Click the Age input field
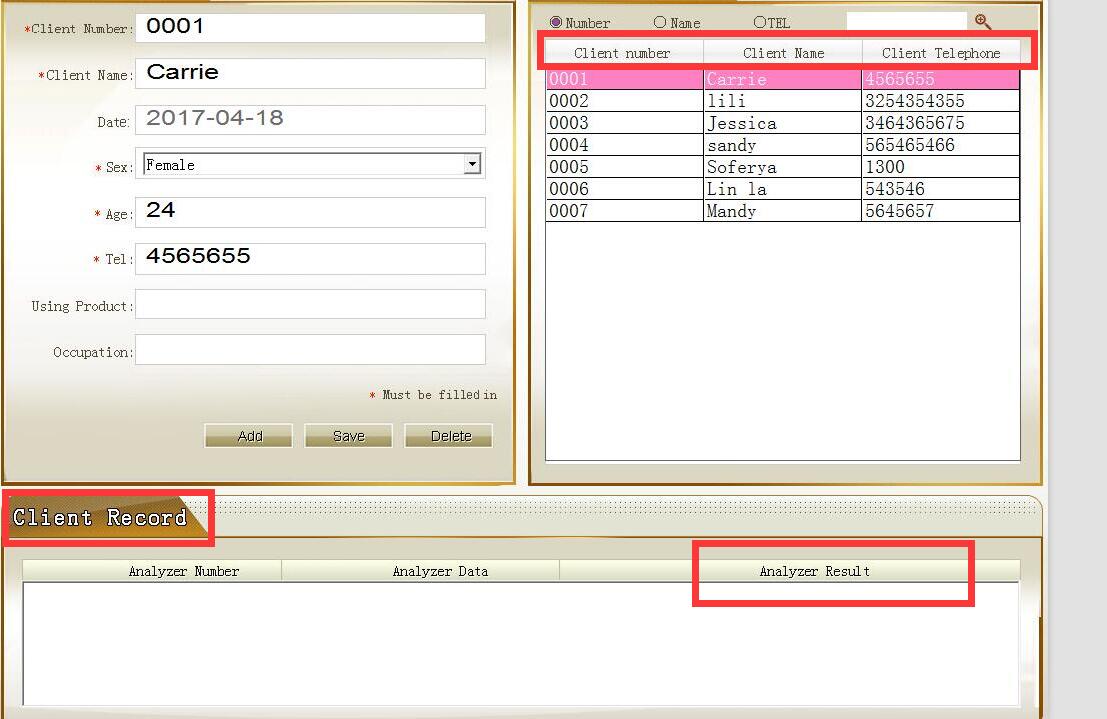The width and height of the screenshot is (1107, 719). click(311, 212)
